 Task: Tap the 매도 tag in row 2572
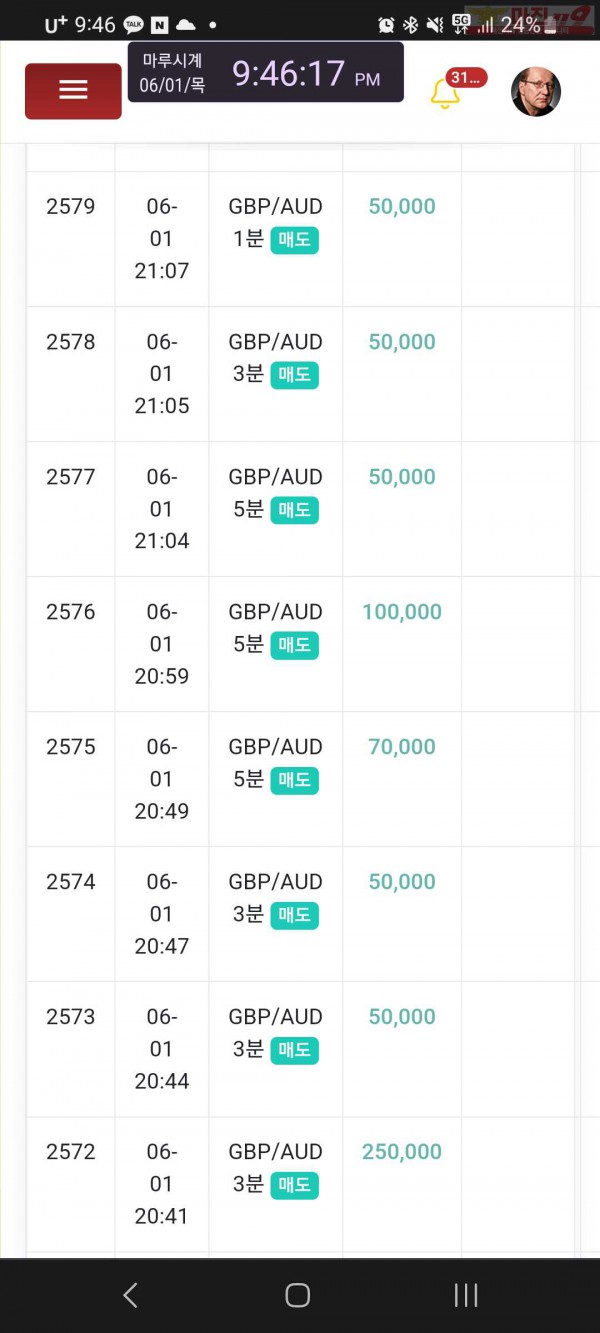[294, 1185]
